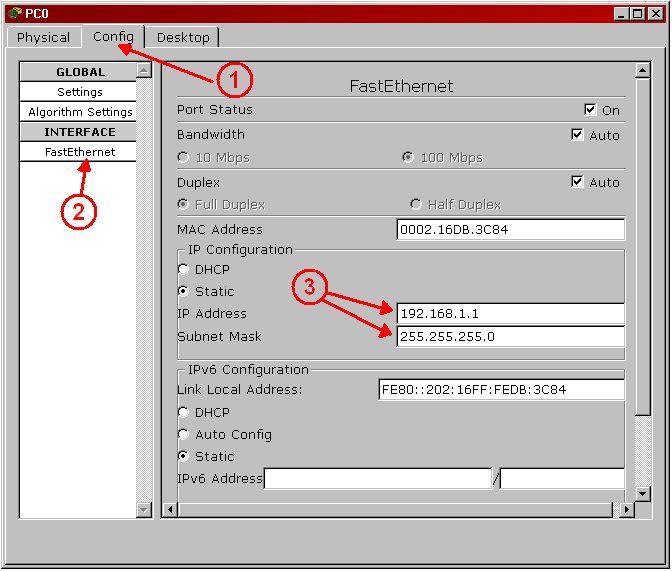Viewport: 672px width, 571px height.
Task: Click the Bandwidth label
Action: point(211,135)
